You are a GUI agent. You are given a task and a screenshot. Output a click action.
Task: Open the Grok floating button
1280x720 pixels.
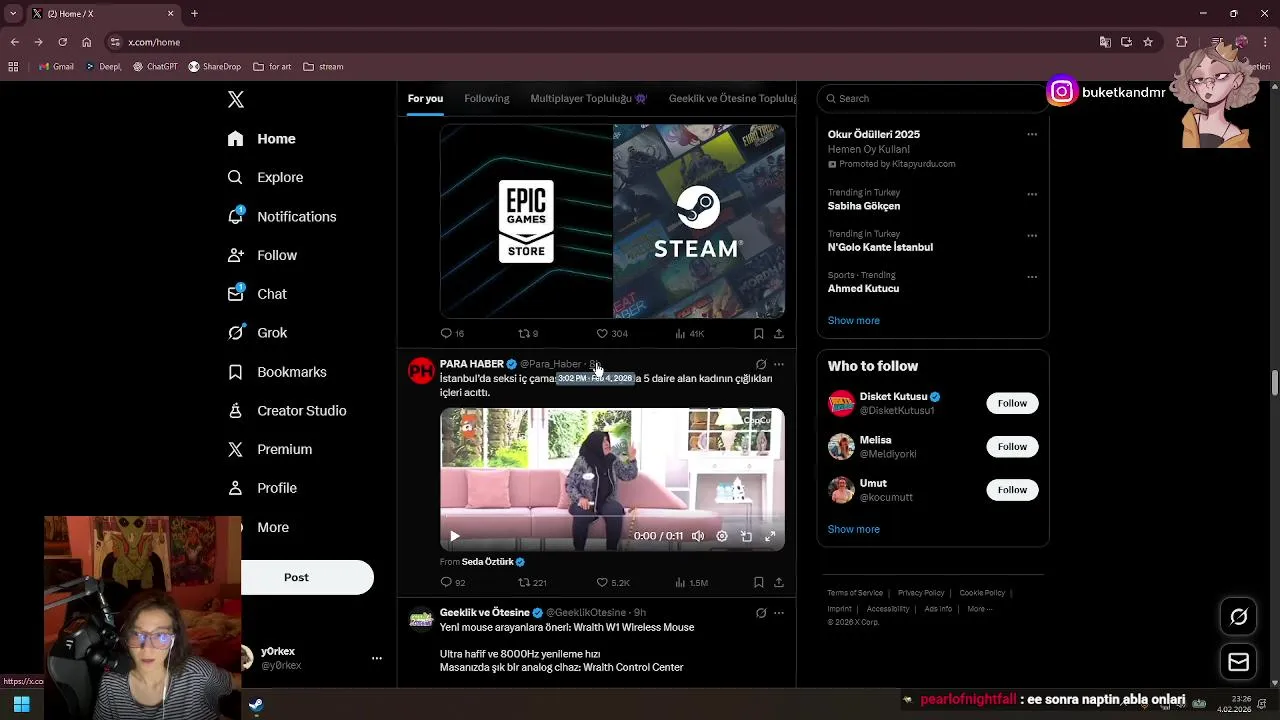coord(1238,617)
